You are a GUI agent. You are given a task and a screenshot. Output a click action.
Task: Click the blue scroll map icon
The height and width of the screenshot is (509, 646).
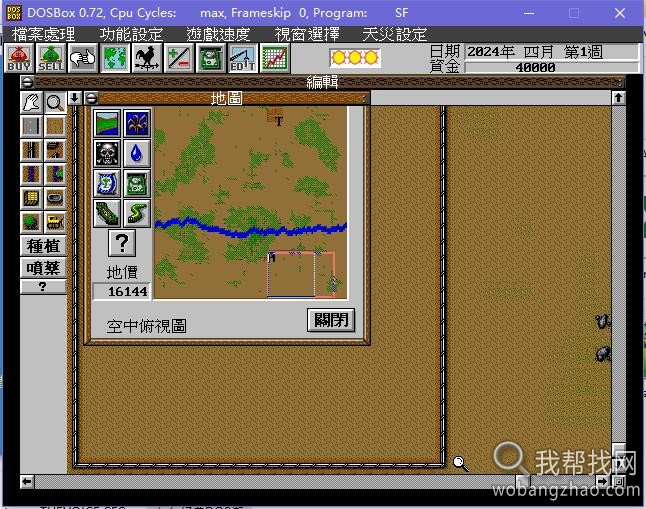[x=107, y=183]
